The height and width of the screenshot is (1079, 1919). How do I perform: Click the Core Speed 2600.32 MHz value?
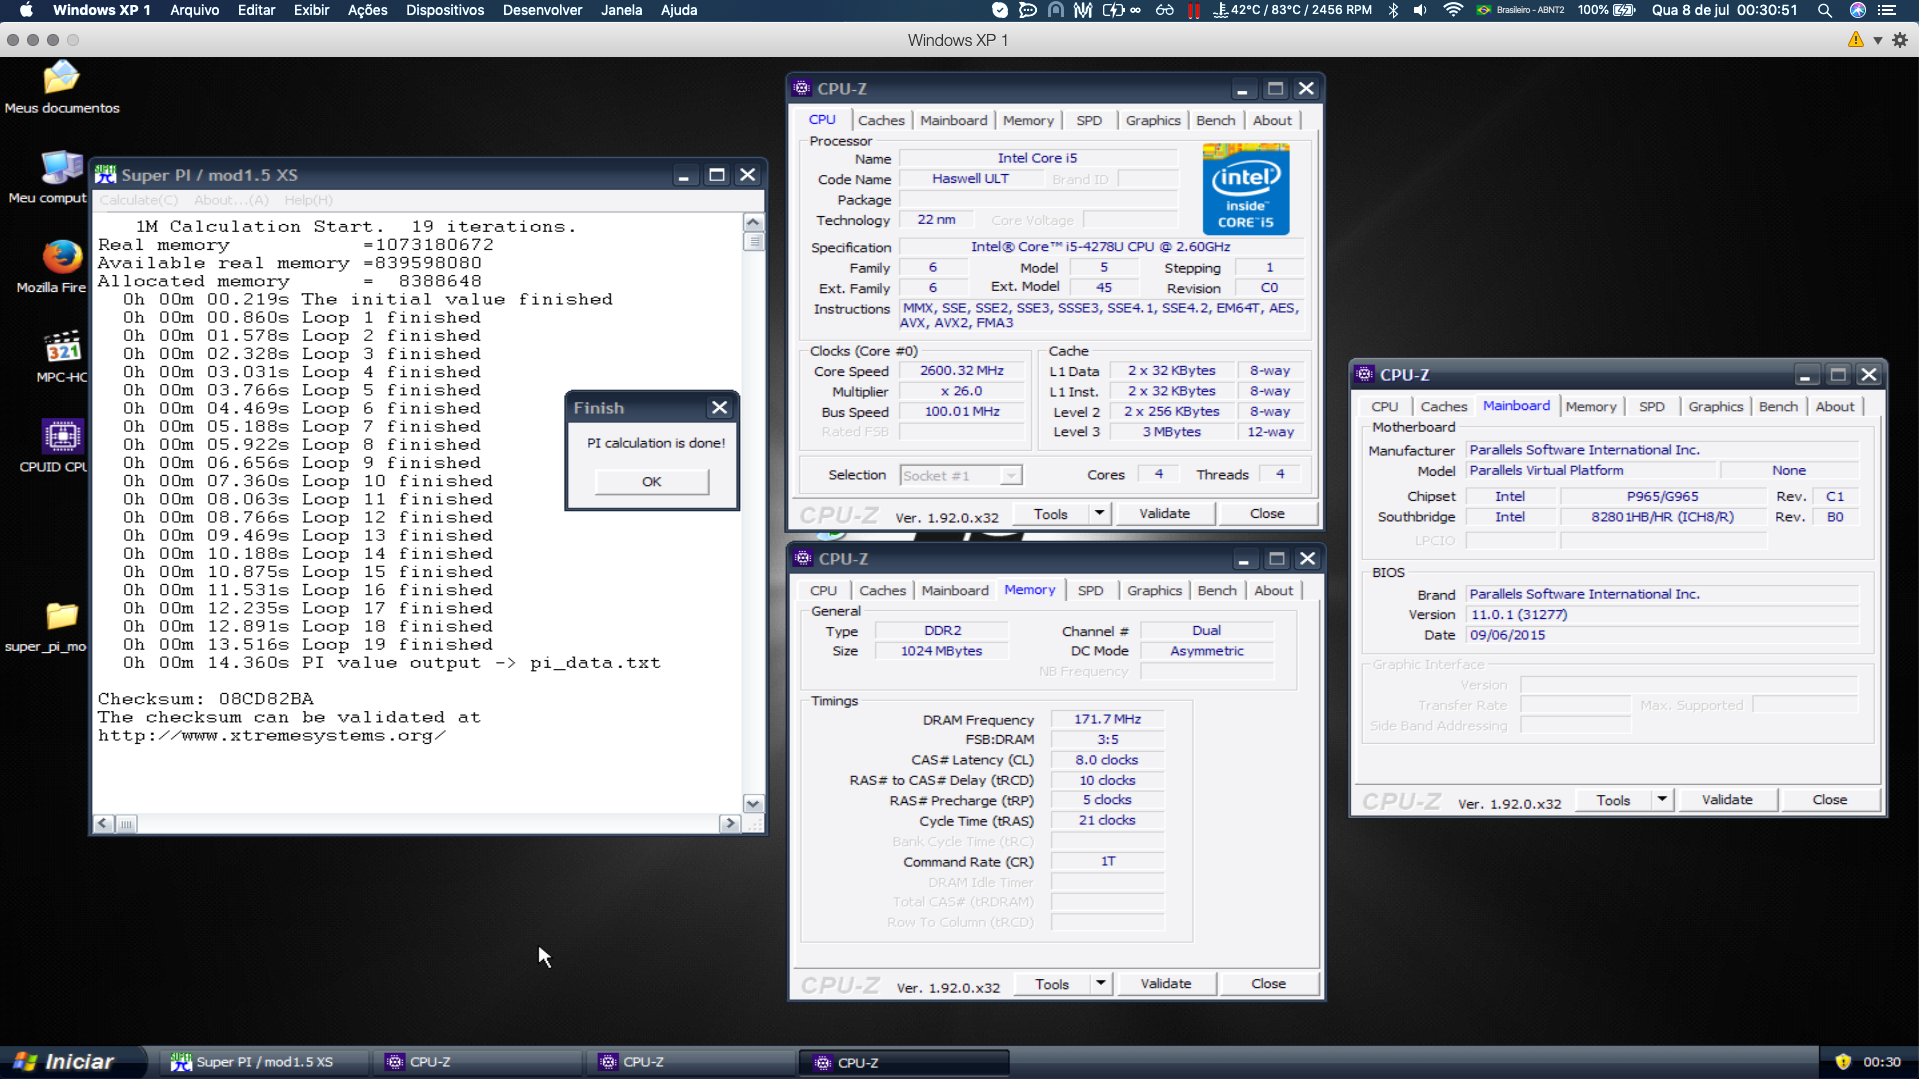961,371
